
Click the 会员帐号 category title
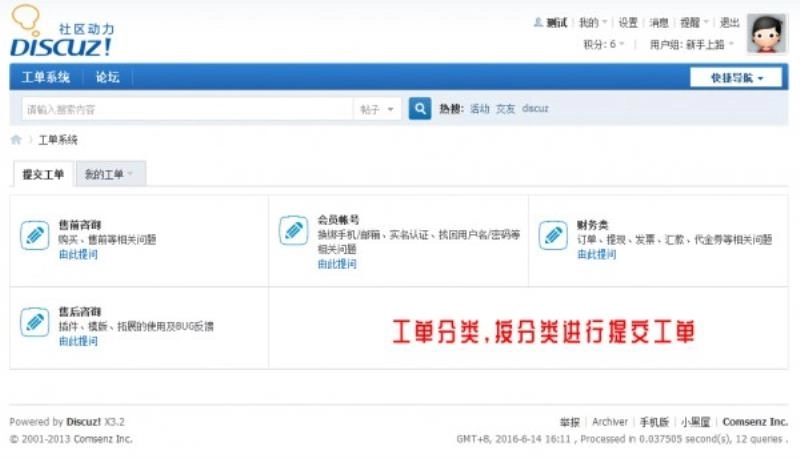point(338,219)
